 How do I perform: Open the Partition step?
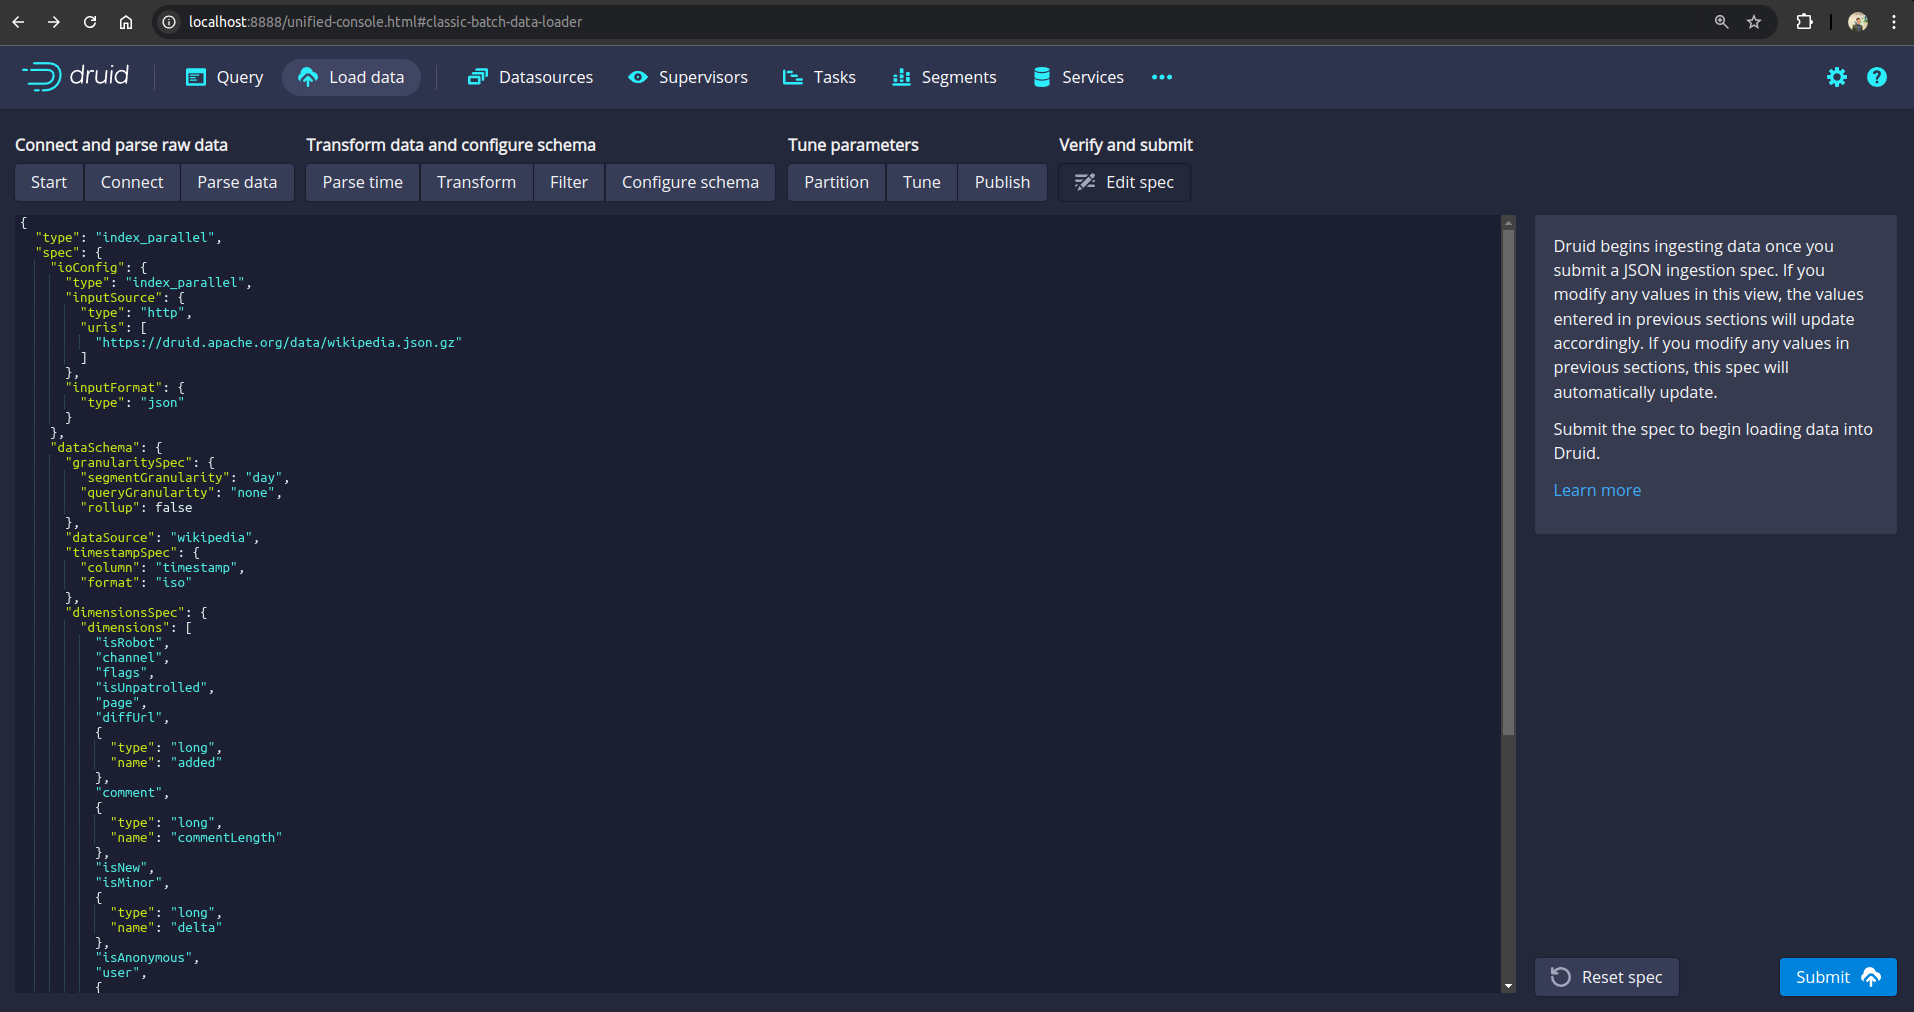pyautogui.click(x=836, y=182)
